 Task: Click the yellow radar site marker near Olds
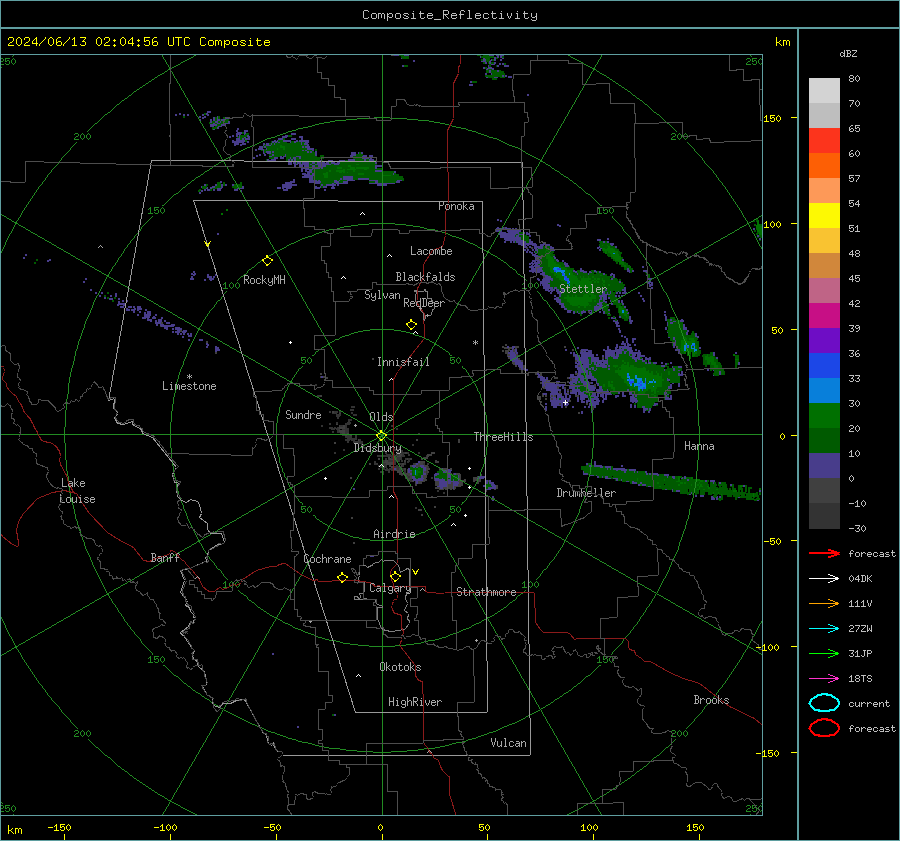382,436
